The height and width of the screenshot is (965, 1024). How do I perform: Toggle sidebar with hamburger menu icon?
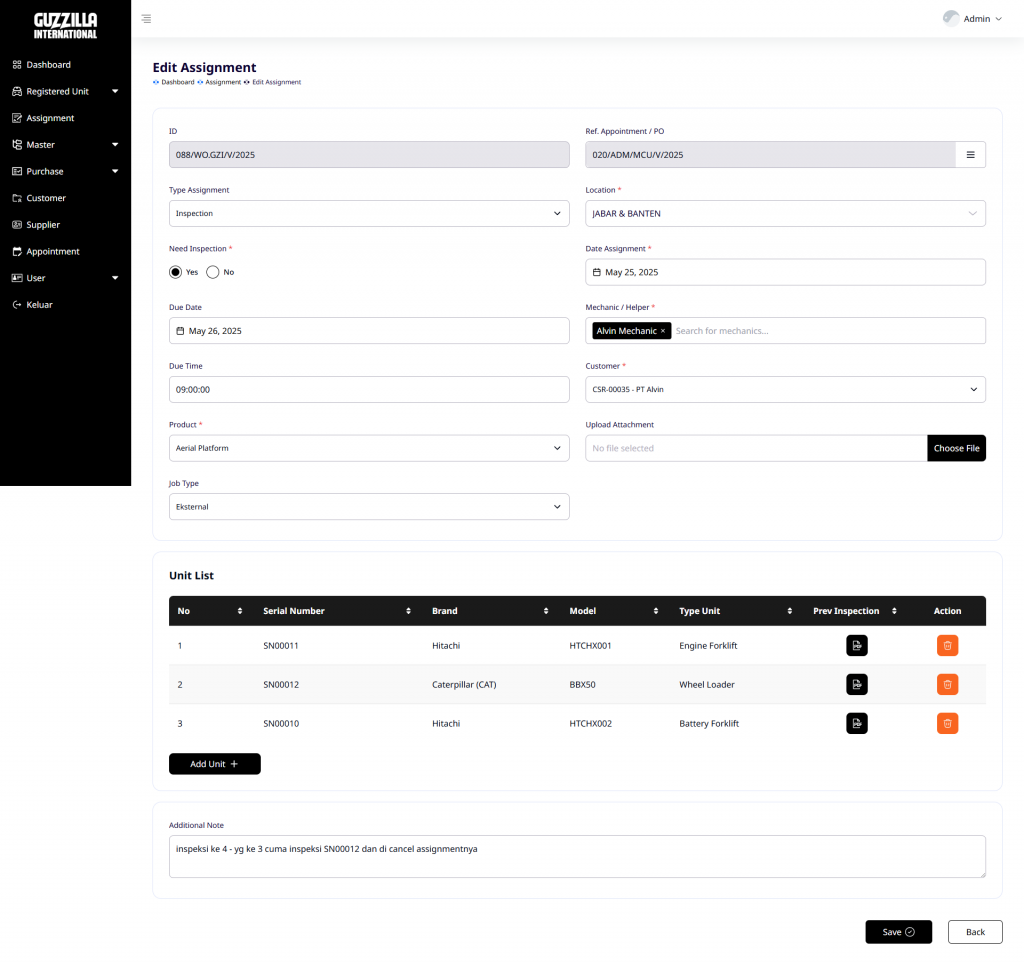[146, 19]
